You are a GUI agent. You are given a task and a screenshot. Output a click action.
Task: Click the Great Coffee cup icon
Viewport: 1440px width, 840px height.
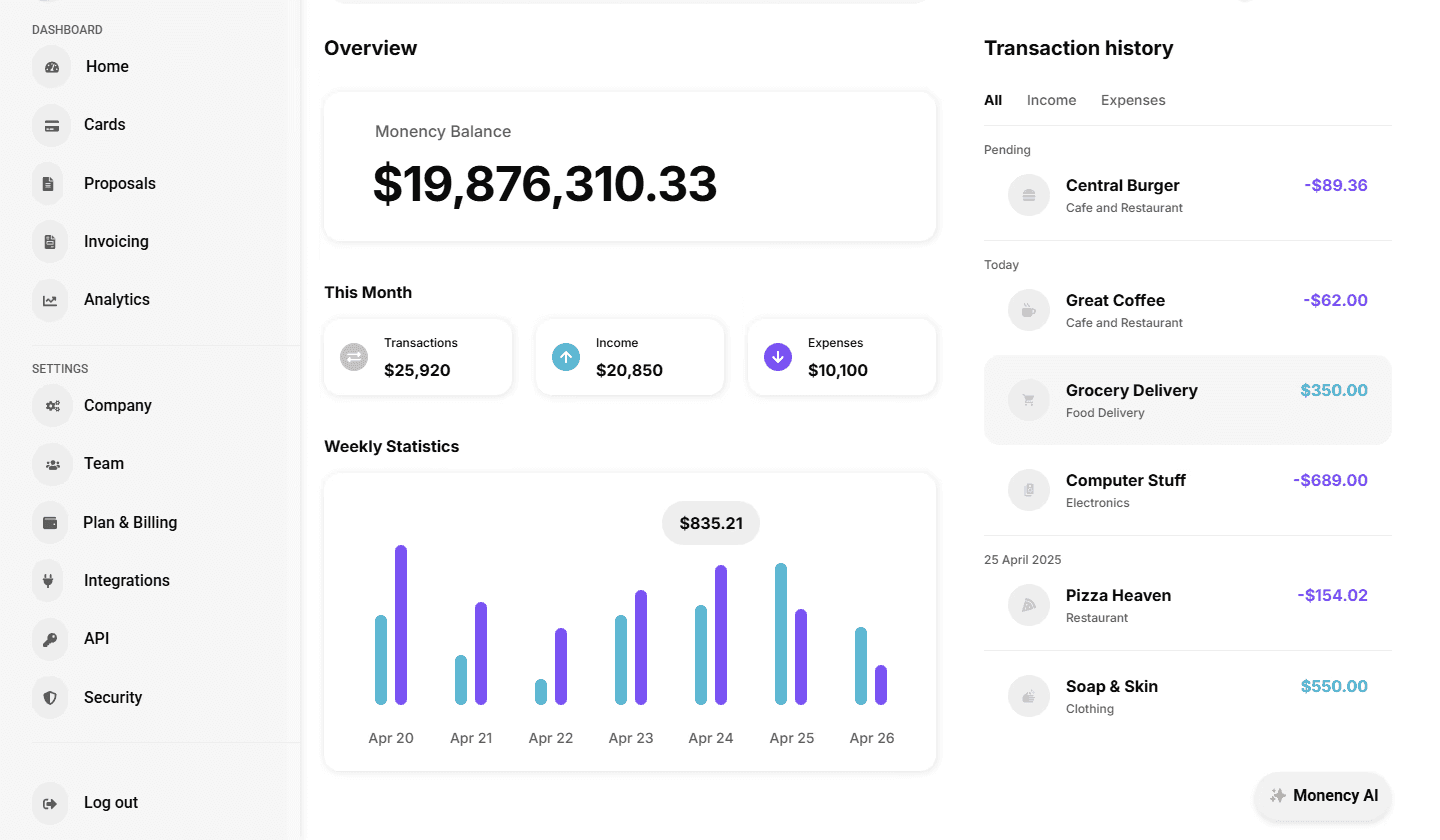[x=1029, y=311]
